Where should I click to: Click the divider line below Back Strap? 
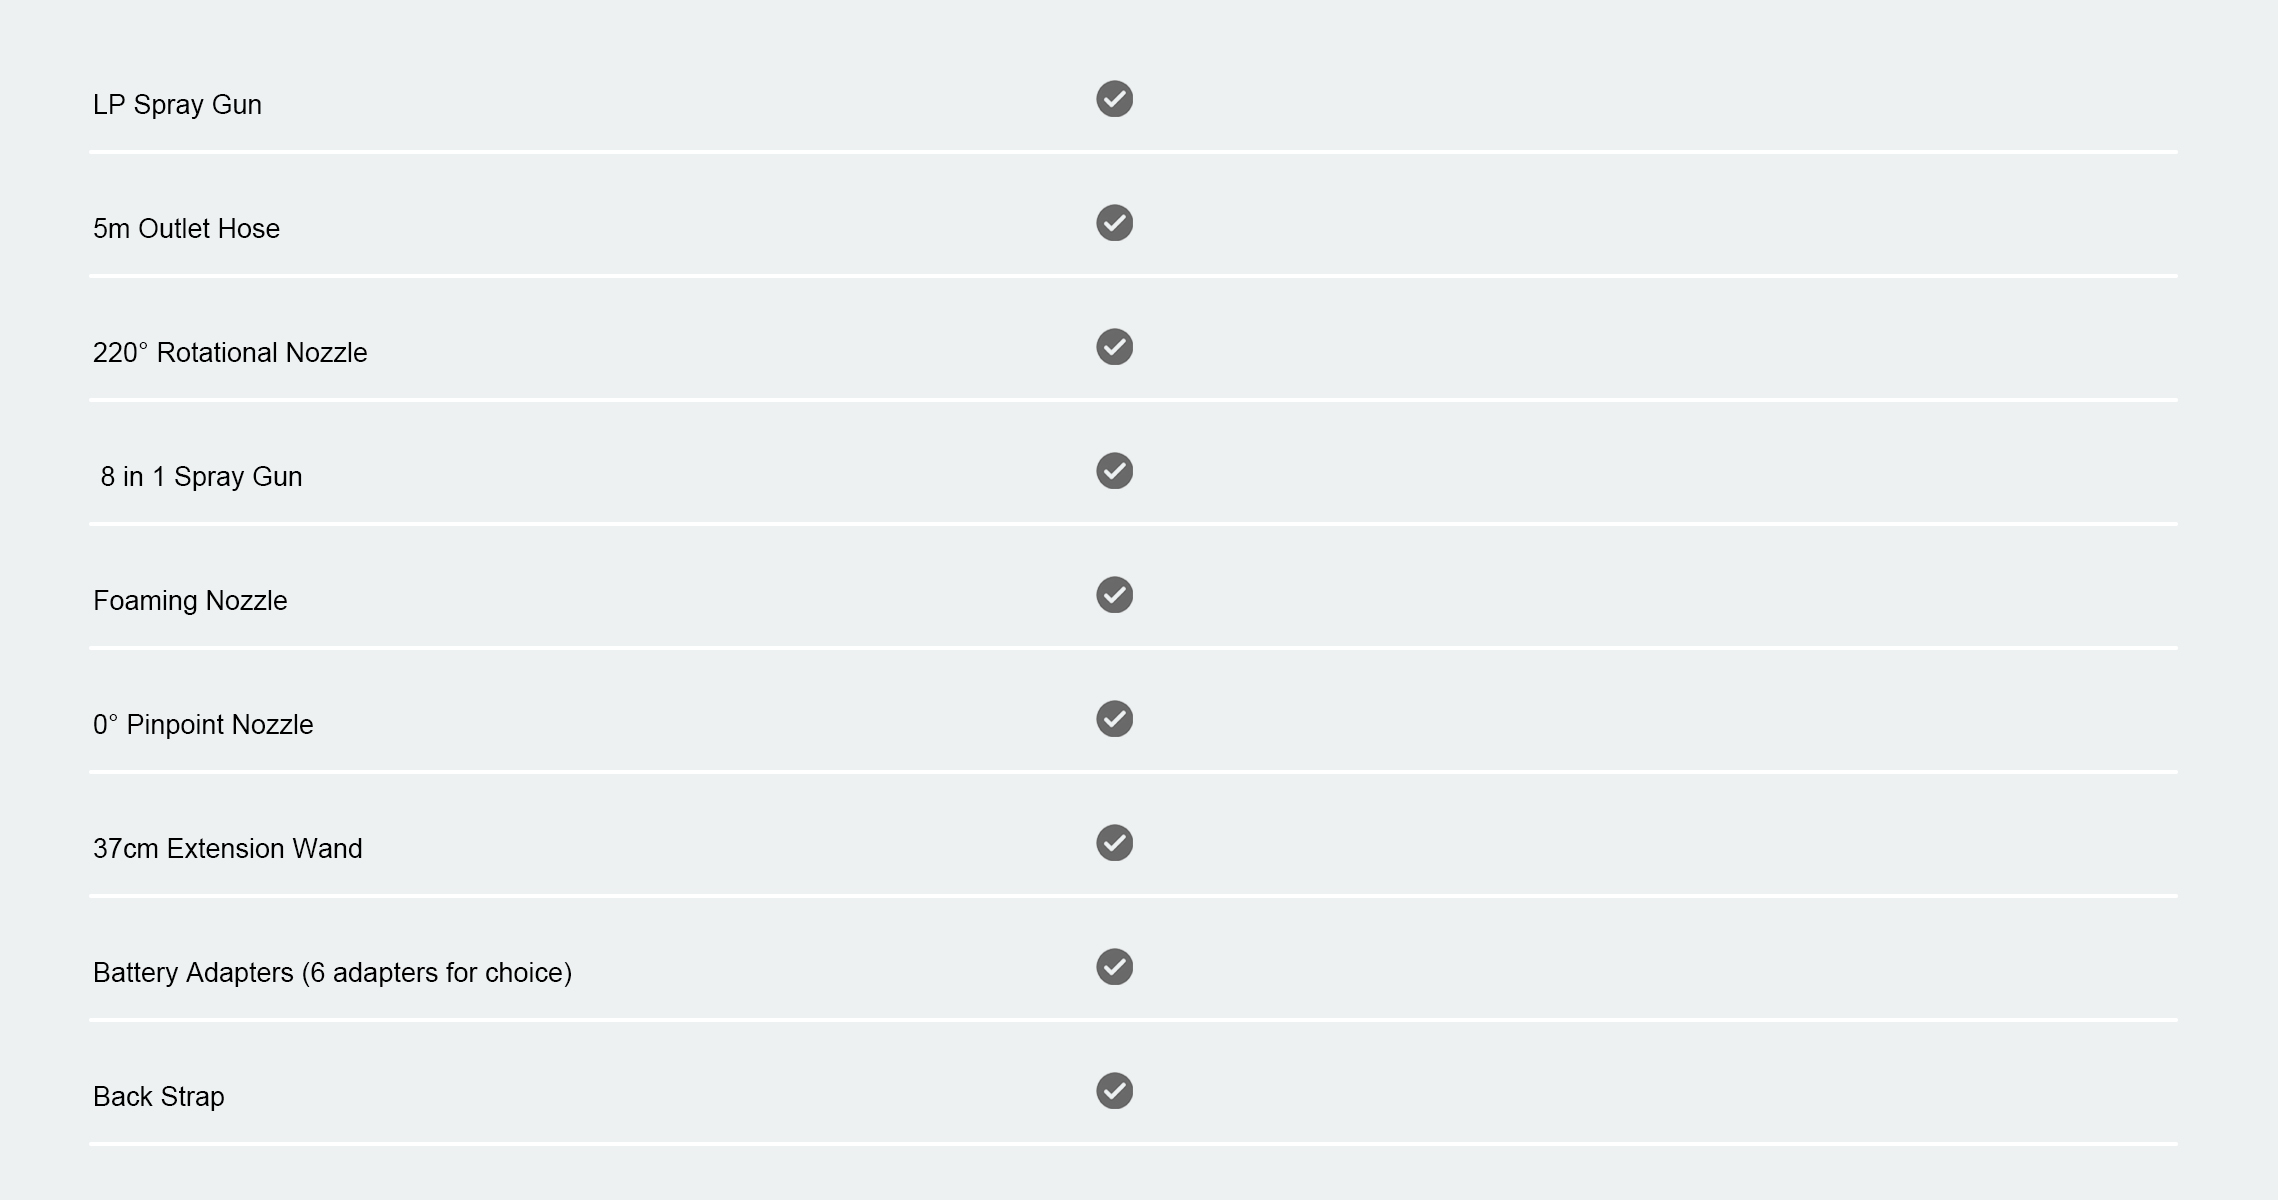click(x=1133, y=1144)
